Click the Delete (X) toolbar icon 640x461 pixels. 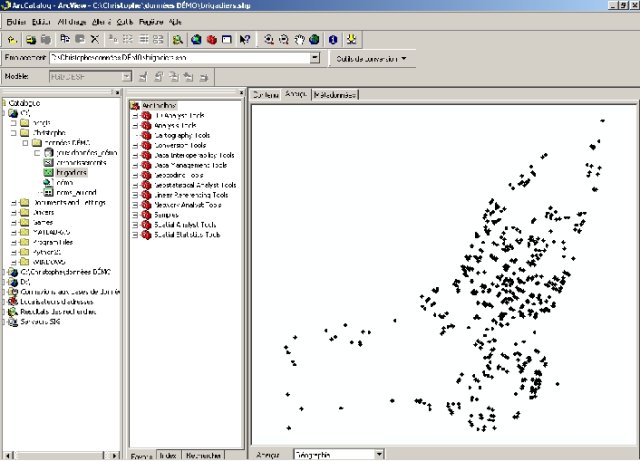coord(94,39)
